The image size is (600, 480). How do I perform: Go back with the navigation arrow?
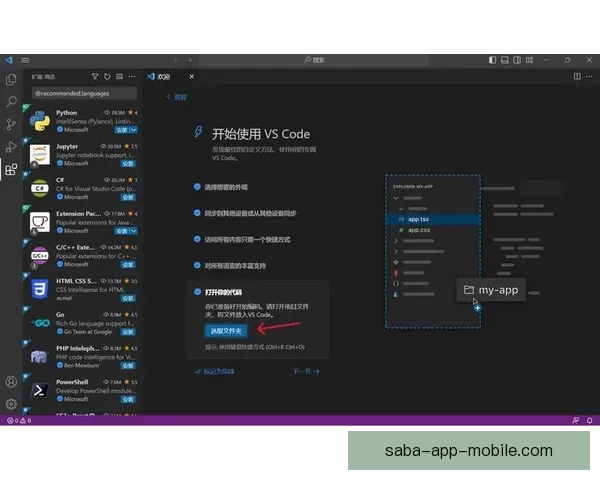pos(176,60)
